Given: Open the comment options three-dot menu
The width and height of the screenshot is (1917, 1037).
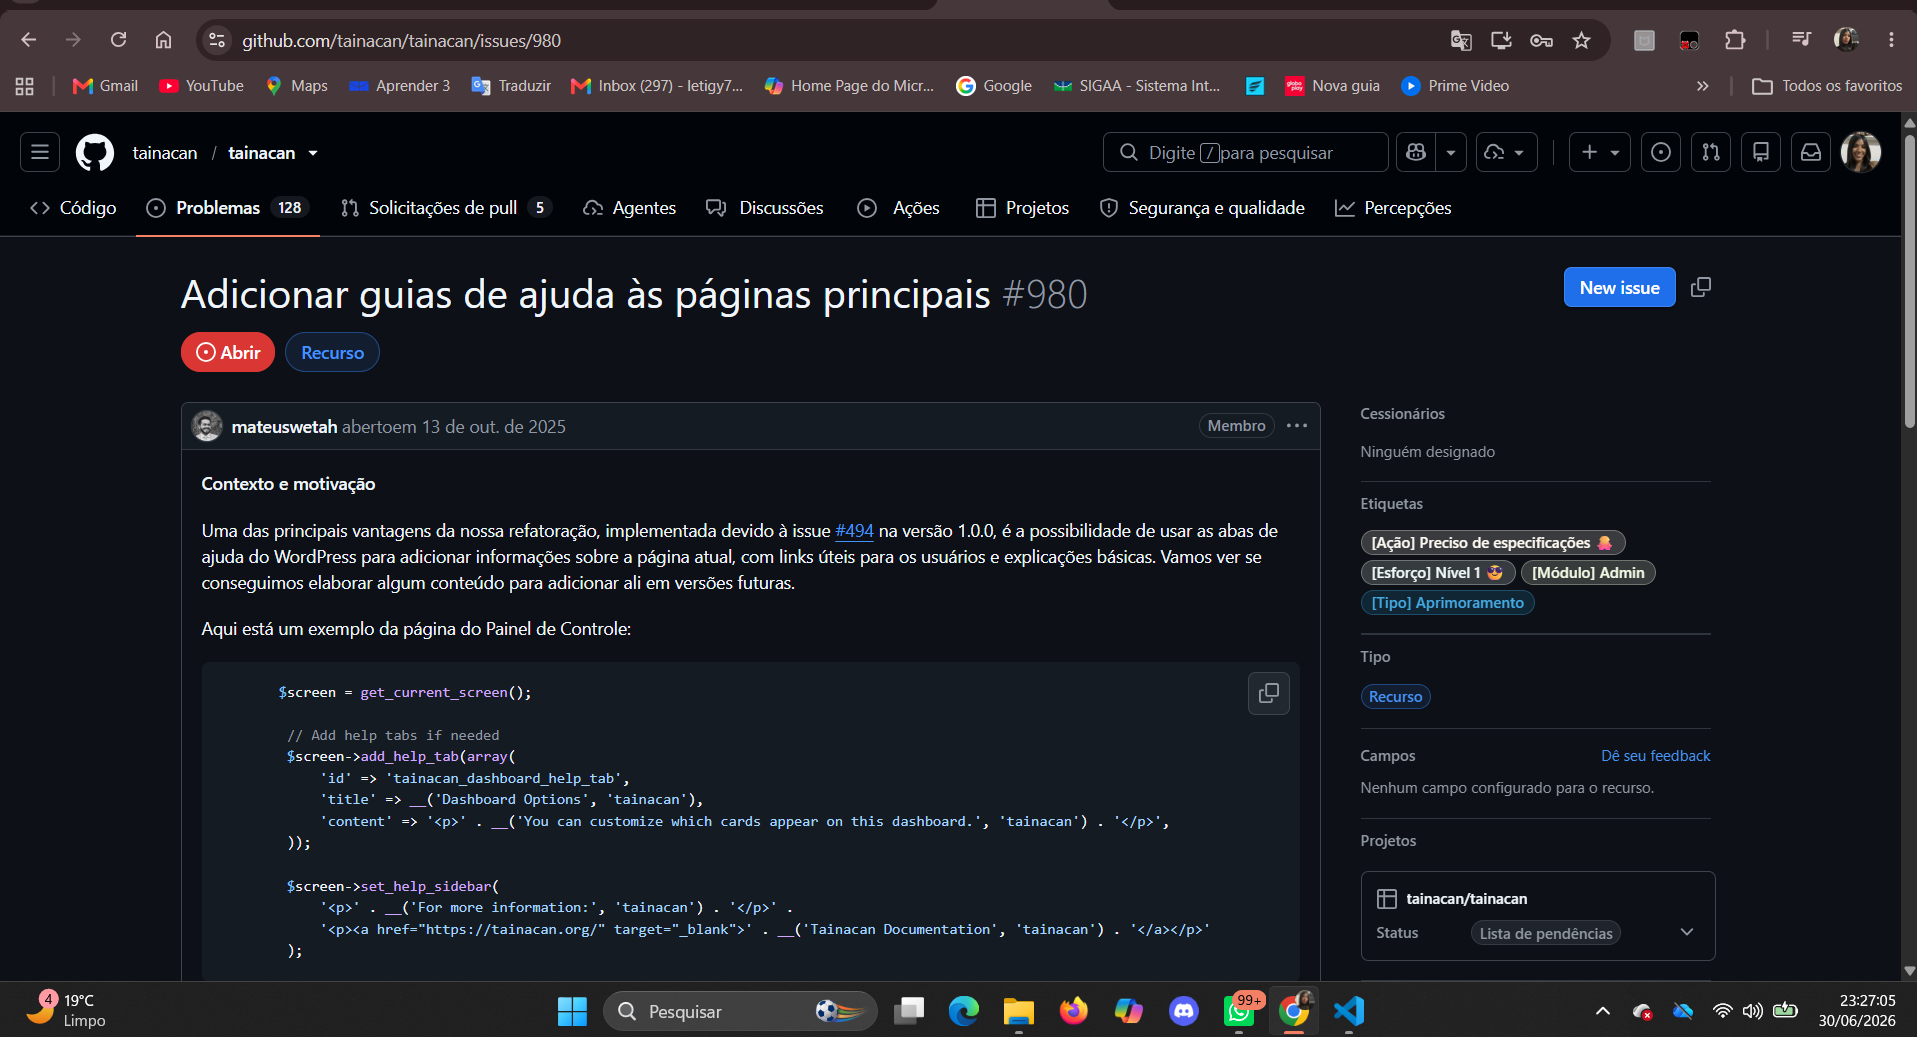Looking at the screenshot, I should point(1297,426).
